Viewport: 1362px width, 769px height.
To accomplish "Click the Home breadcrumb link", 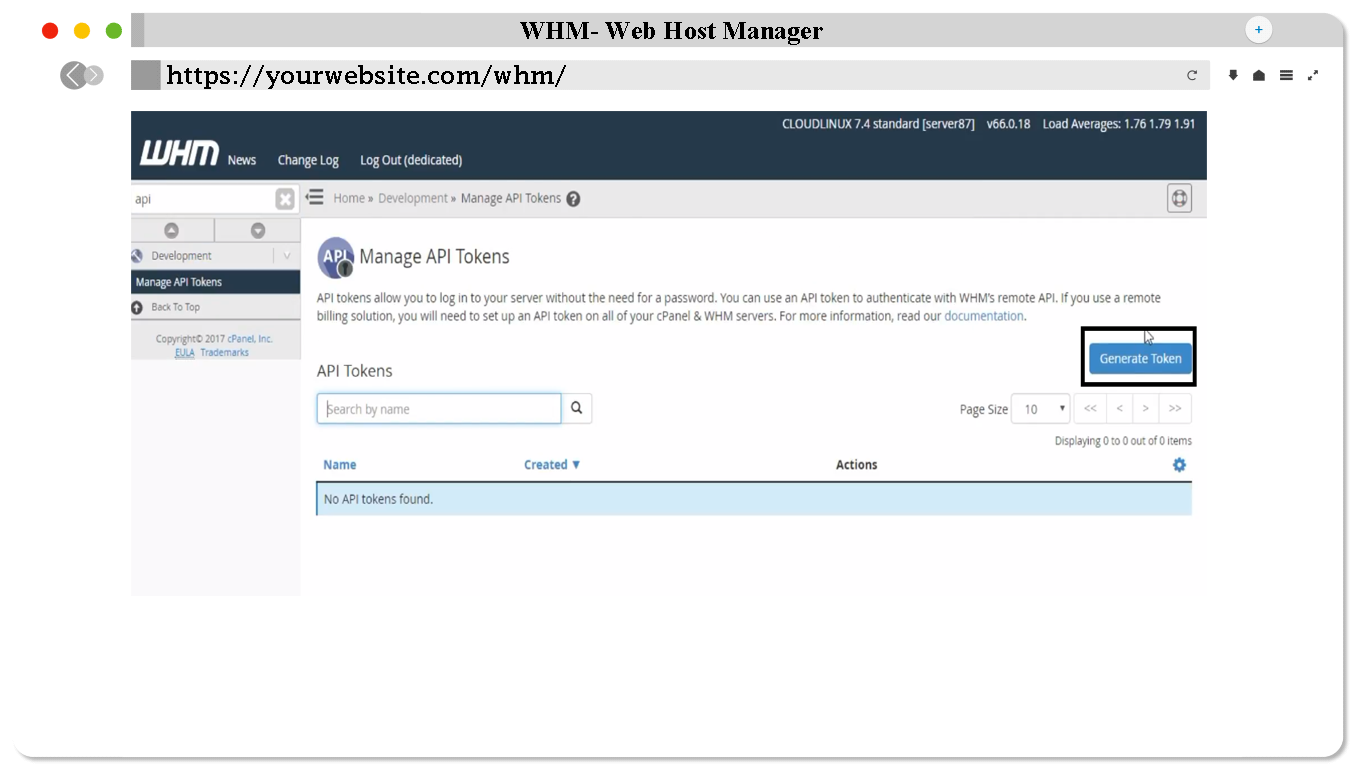I will tap(349, 198).
